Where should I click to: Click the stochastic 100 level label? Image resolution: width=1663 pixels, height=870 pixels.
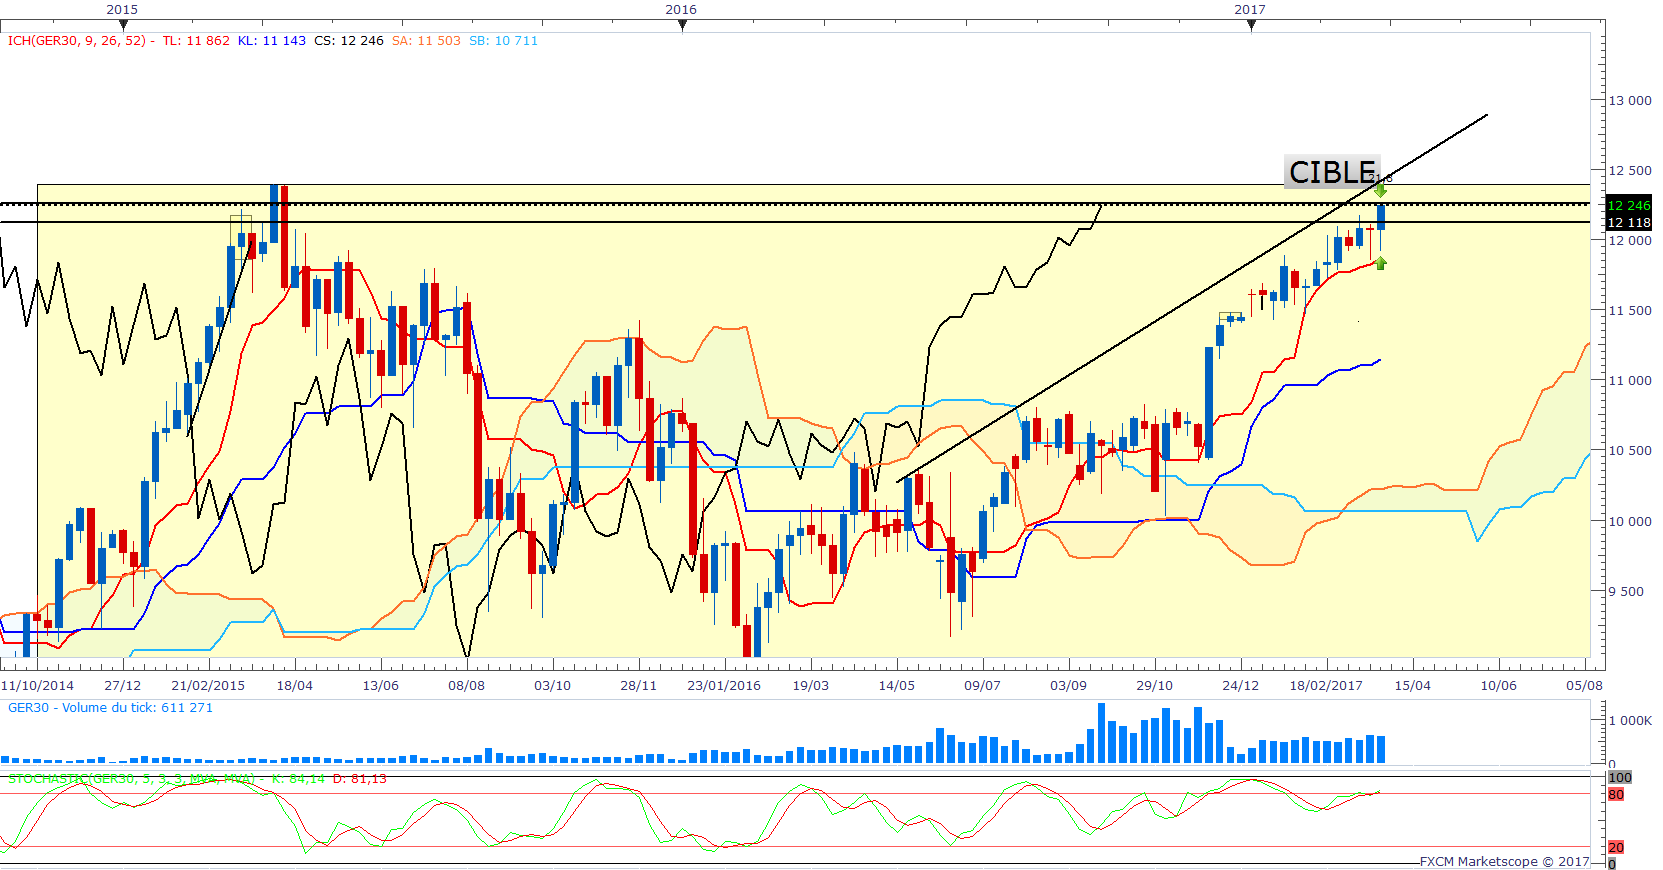(x=1620, y=778)
